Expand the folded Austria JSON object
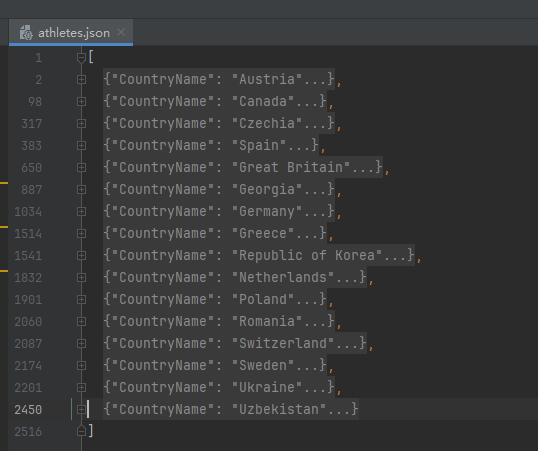This screenshot has height=451, width=538. pyautogui.click(x=81, y=80)
